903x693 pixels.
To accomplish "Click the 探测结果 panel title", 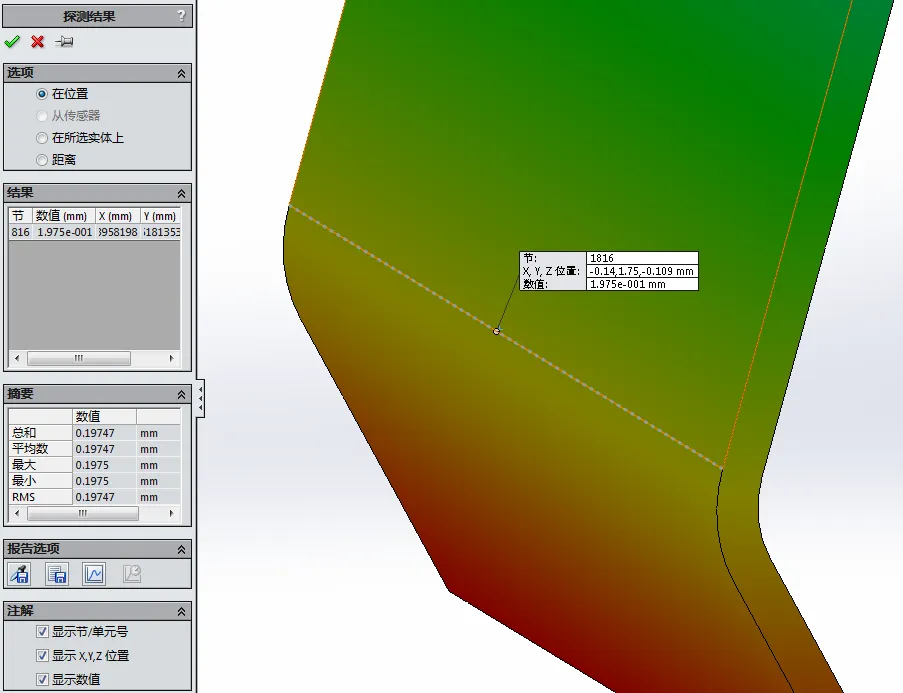I will (x=89, y=16).
